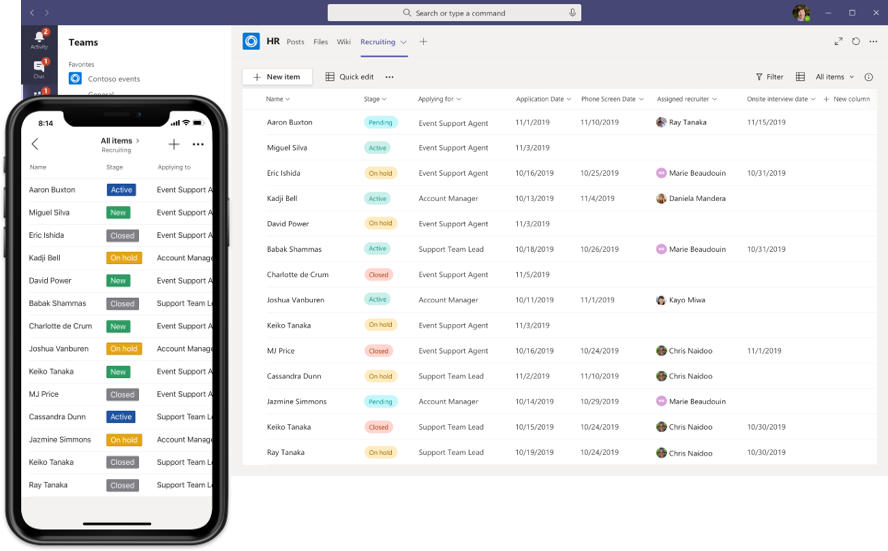888x551 pixels.
Task: Click the reload tab icon
Action: [x=856, y=42]
